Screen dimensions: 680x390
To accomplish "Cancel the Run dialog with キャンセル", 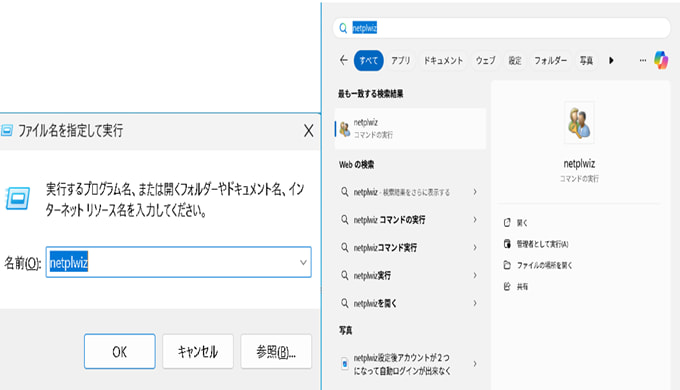I will click(198, 351).
